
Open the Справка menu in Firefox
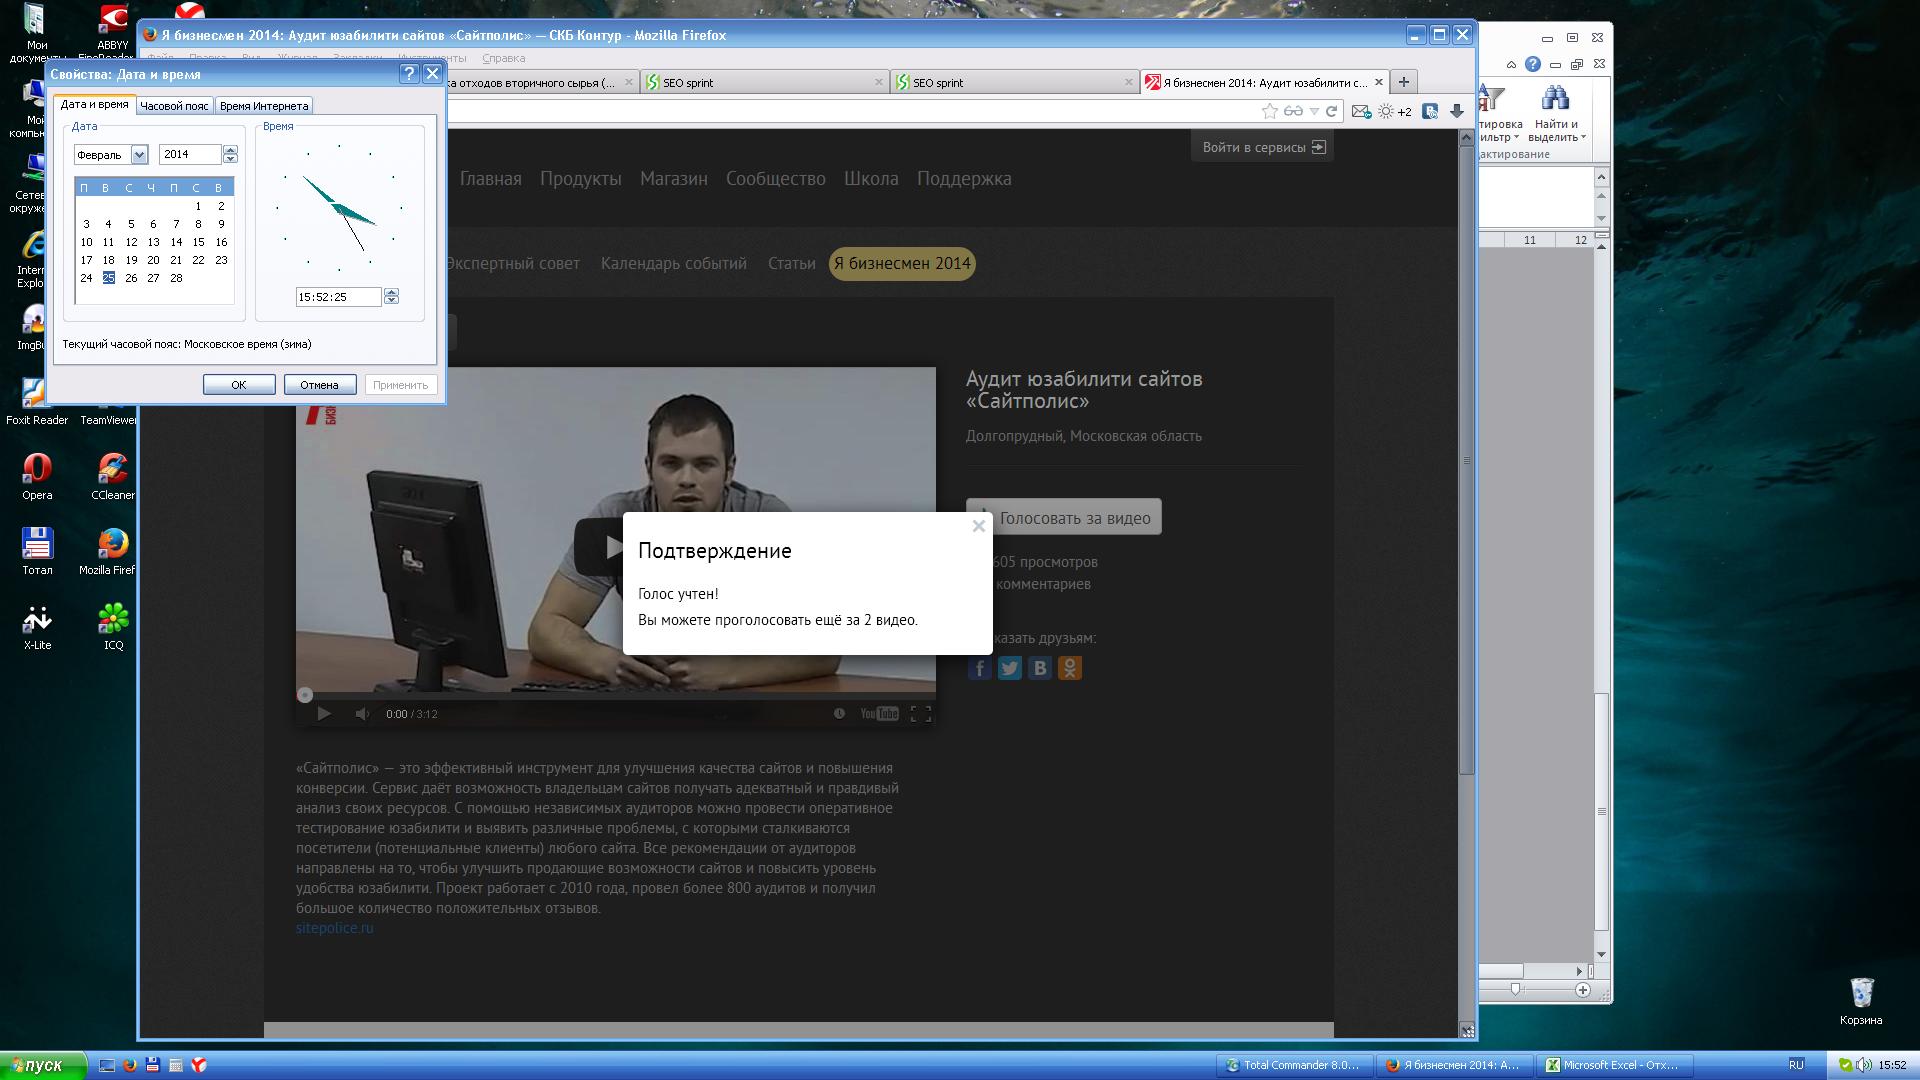click(x=503, y=58)
